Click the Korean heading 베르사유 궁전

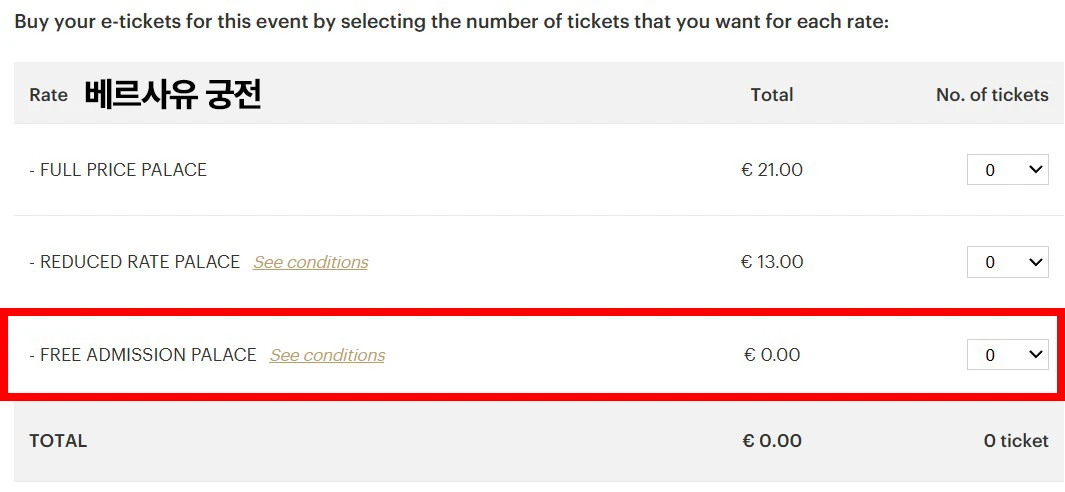tap(172, 95)
